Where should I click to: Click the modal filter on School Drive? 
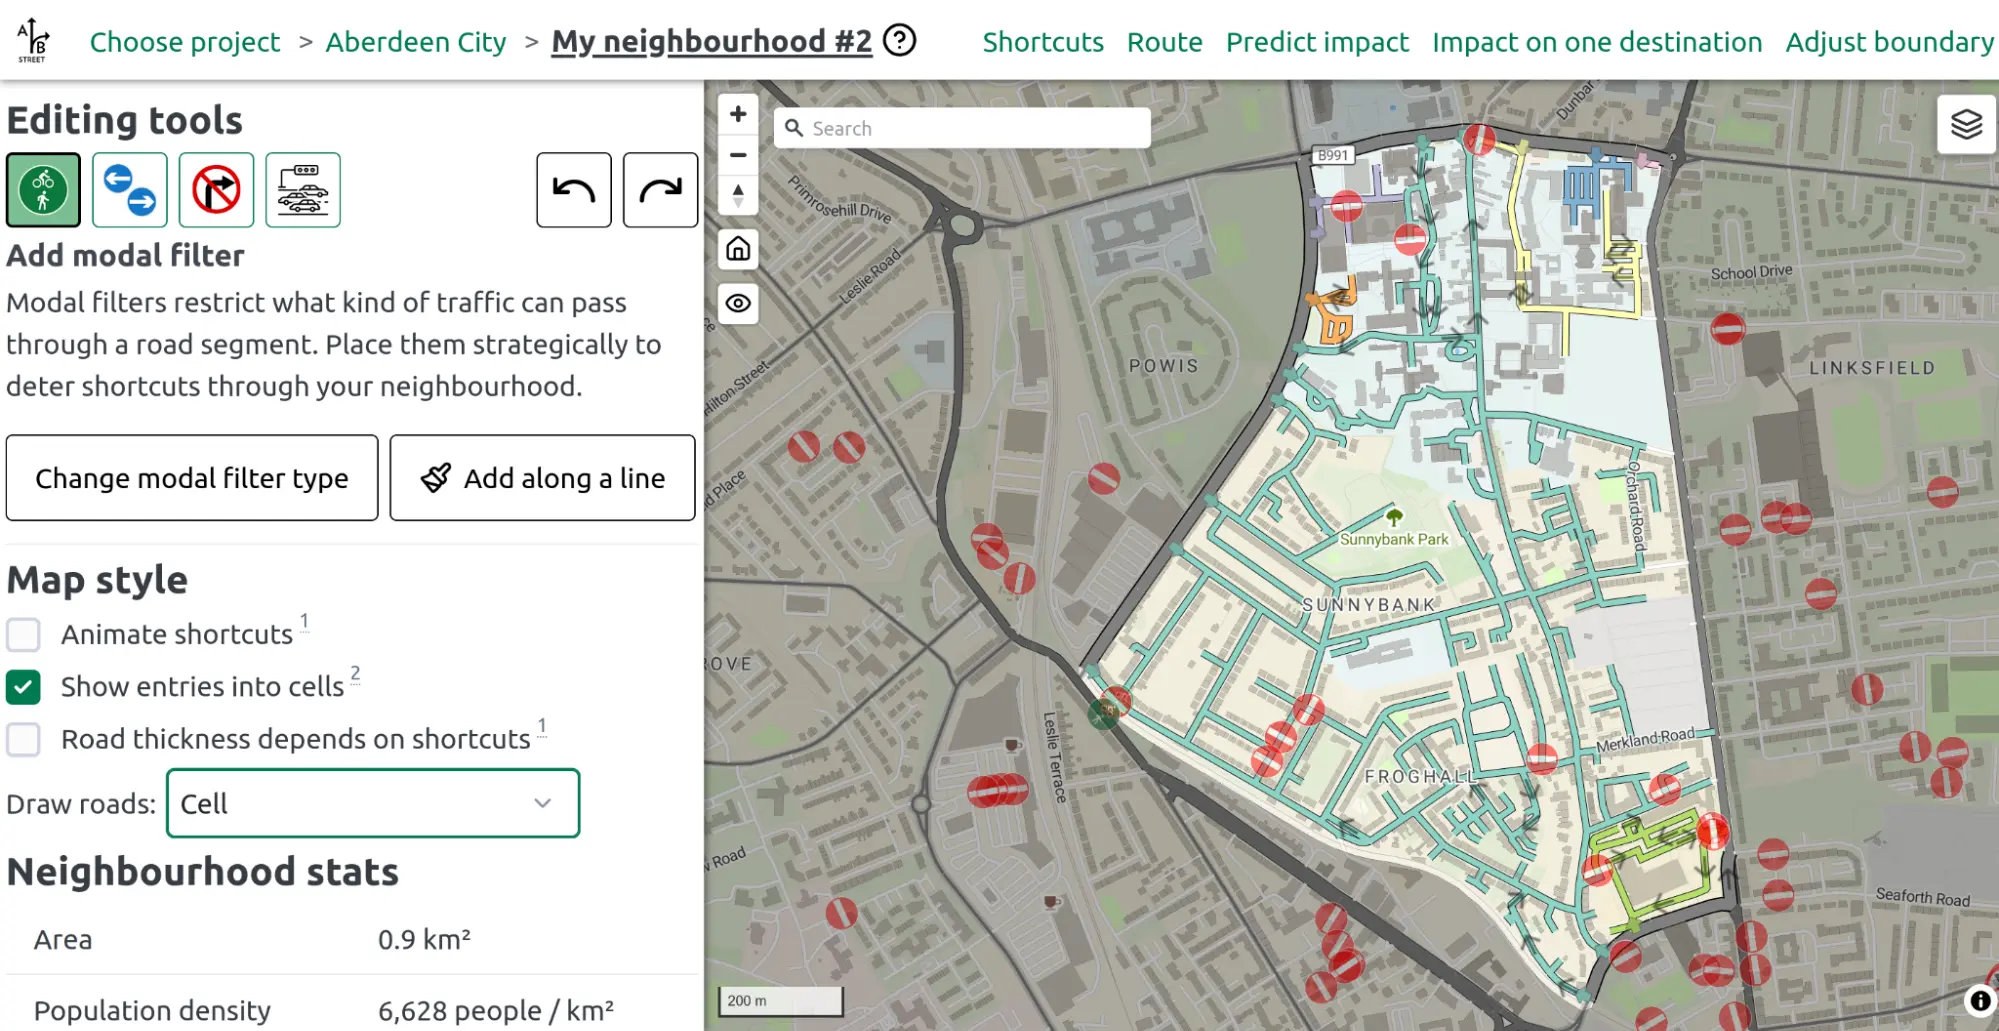point(1728,328)
